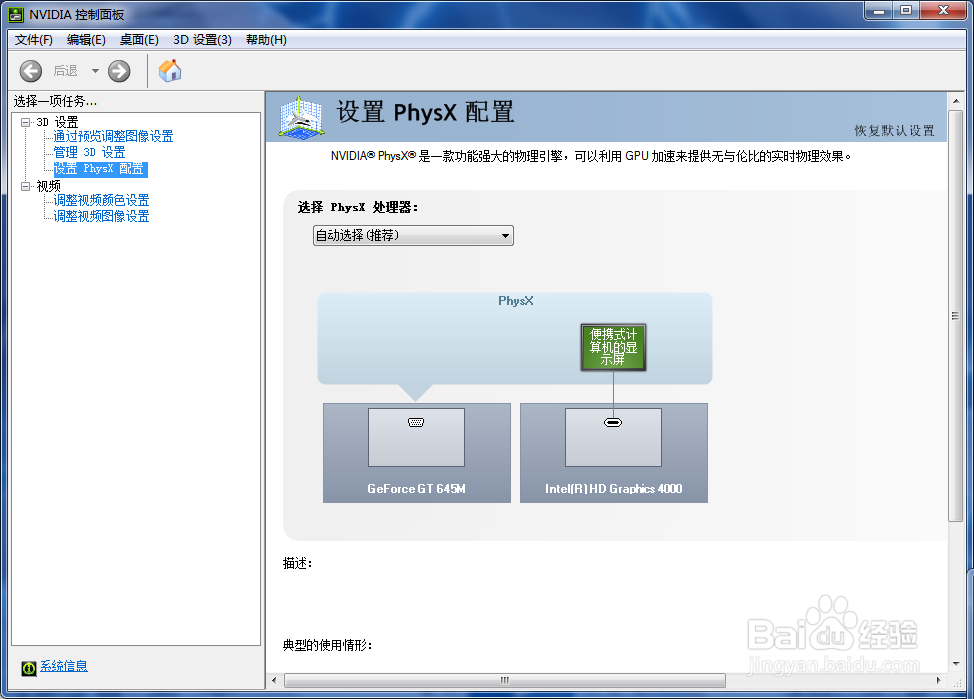Image resolution: width=974 pixels, height=699 pixels.
Task: Maximize the NVIDIA control panel window
Action: click(906, 11)
